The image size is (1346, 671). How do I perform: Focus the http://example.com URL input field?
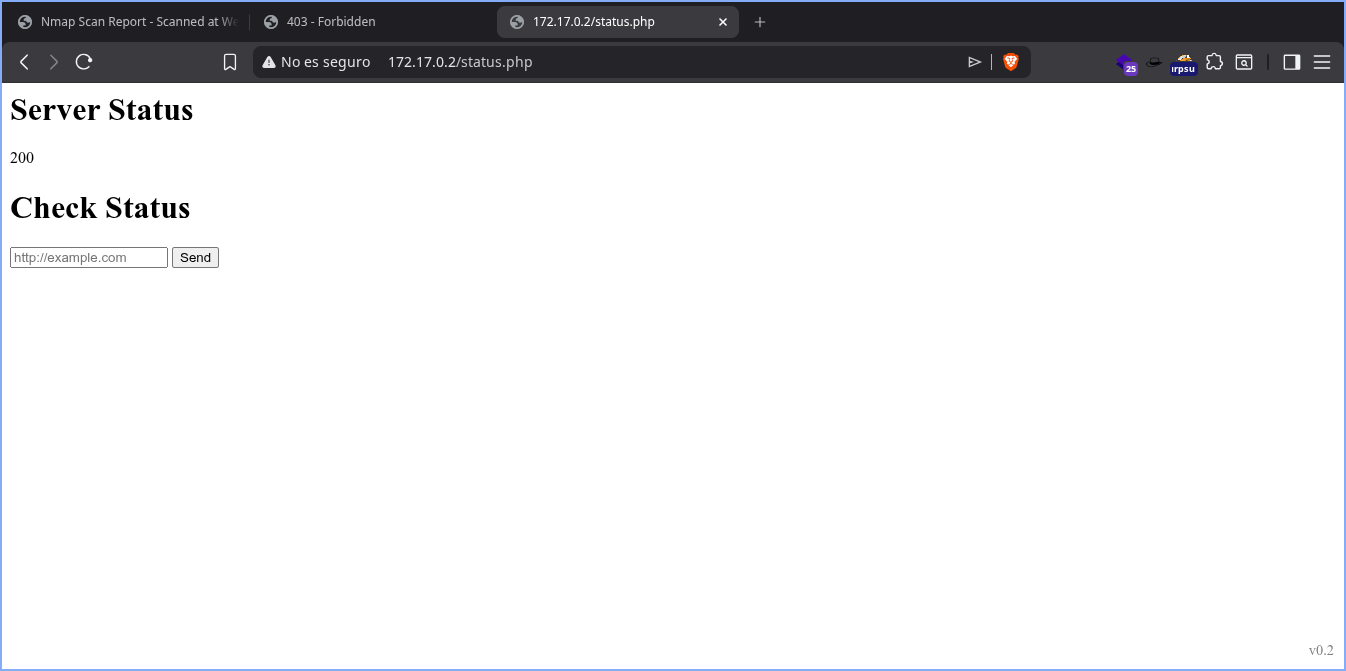89,258
